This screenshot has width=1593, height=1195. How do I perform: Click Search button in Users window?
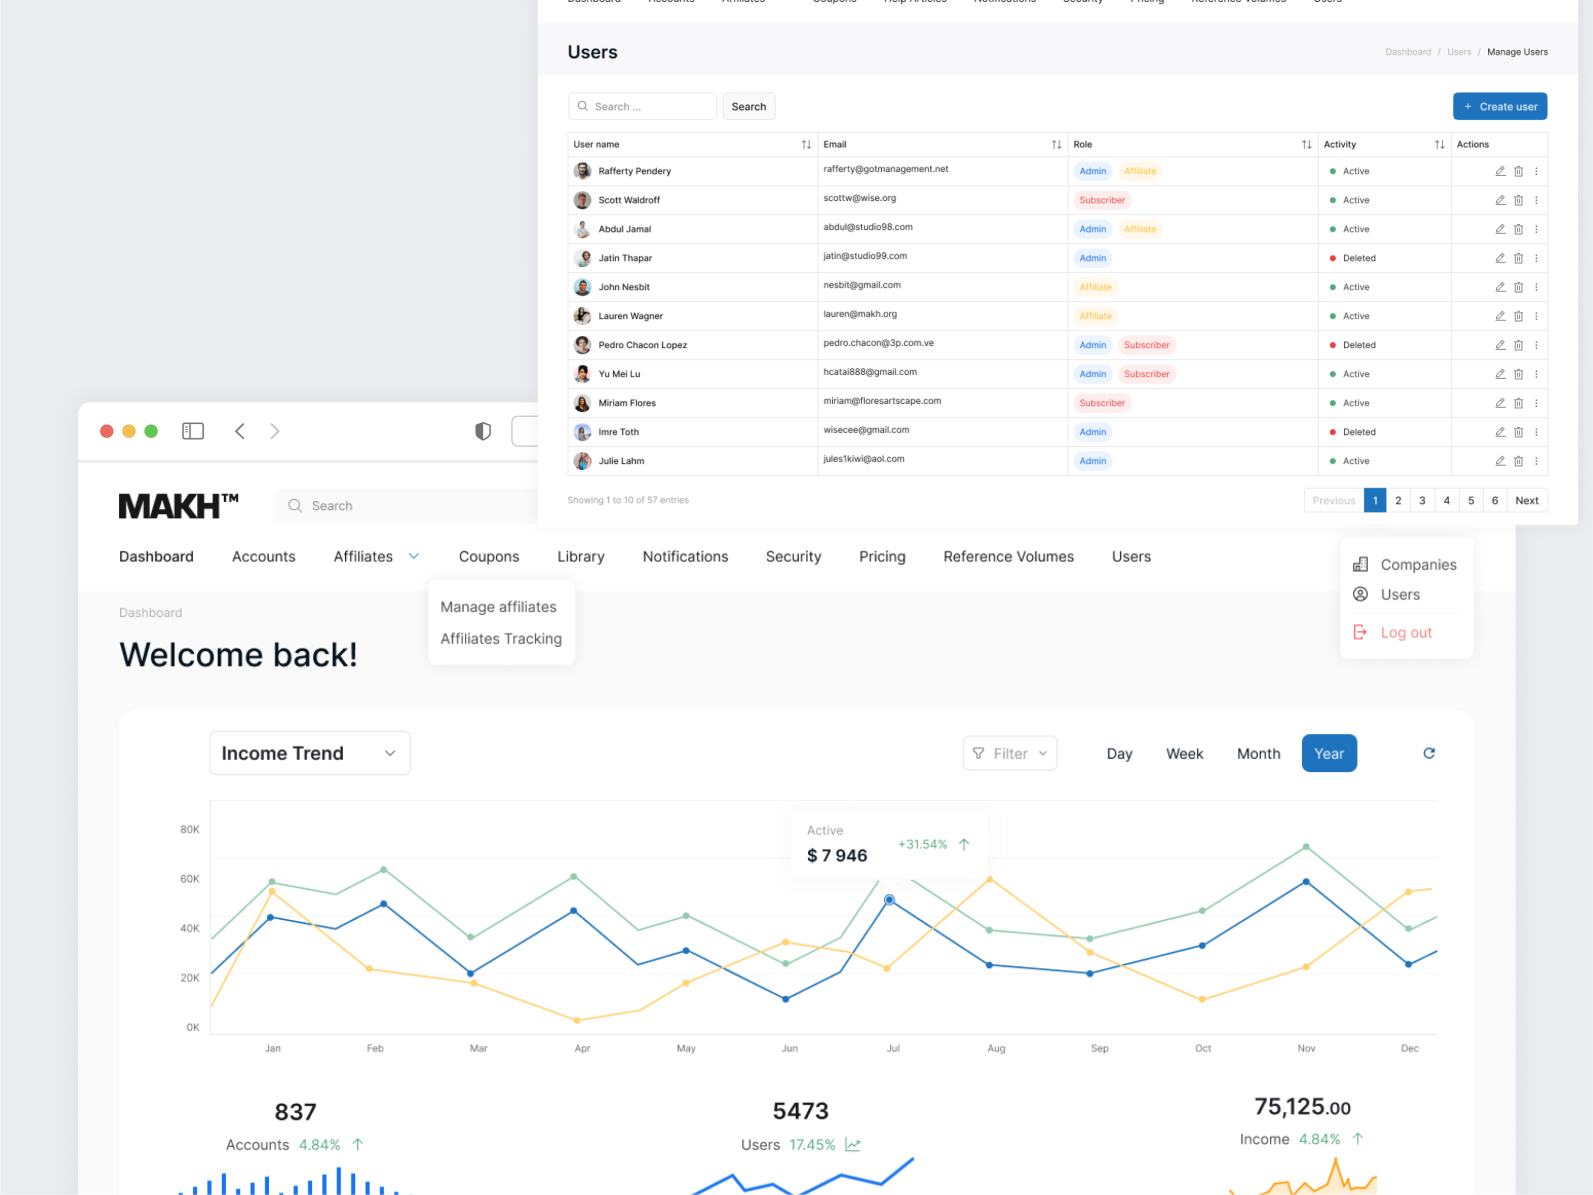(748, 106)
